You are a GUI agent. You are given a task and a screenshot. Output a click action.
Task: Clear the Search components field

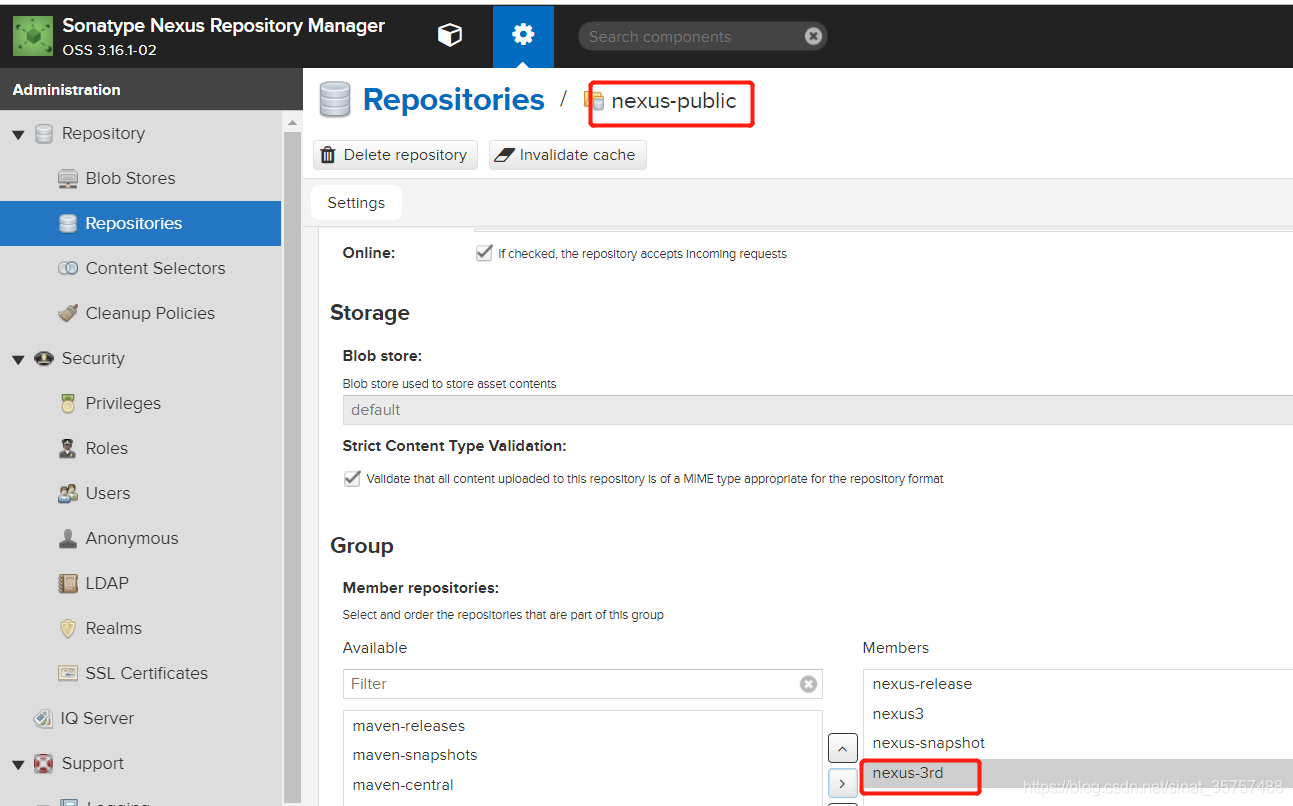(813, 37)
